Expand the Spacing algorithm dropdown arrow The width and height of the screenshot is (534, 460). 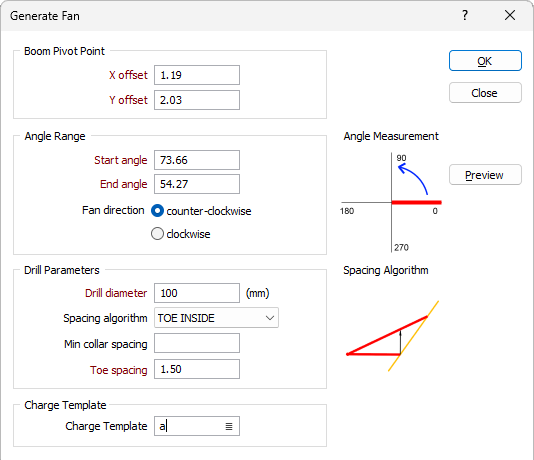[270, 318]
